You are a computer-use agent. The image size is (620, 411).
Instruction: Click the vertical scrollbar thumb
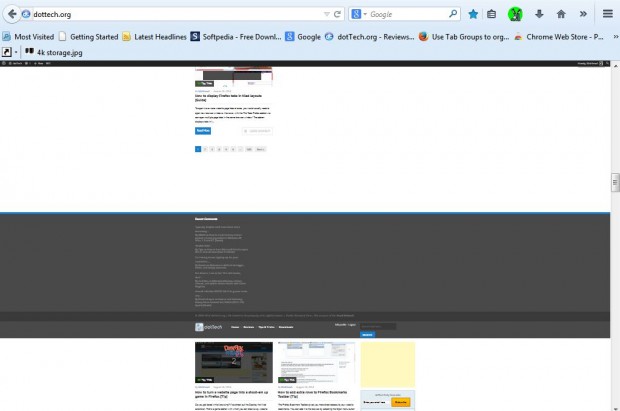(x=615, y=182)
